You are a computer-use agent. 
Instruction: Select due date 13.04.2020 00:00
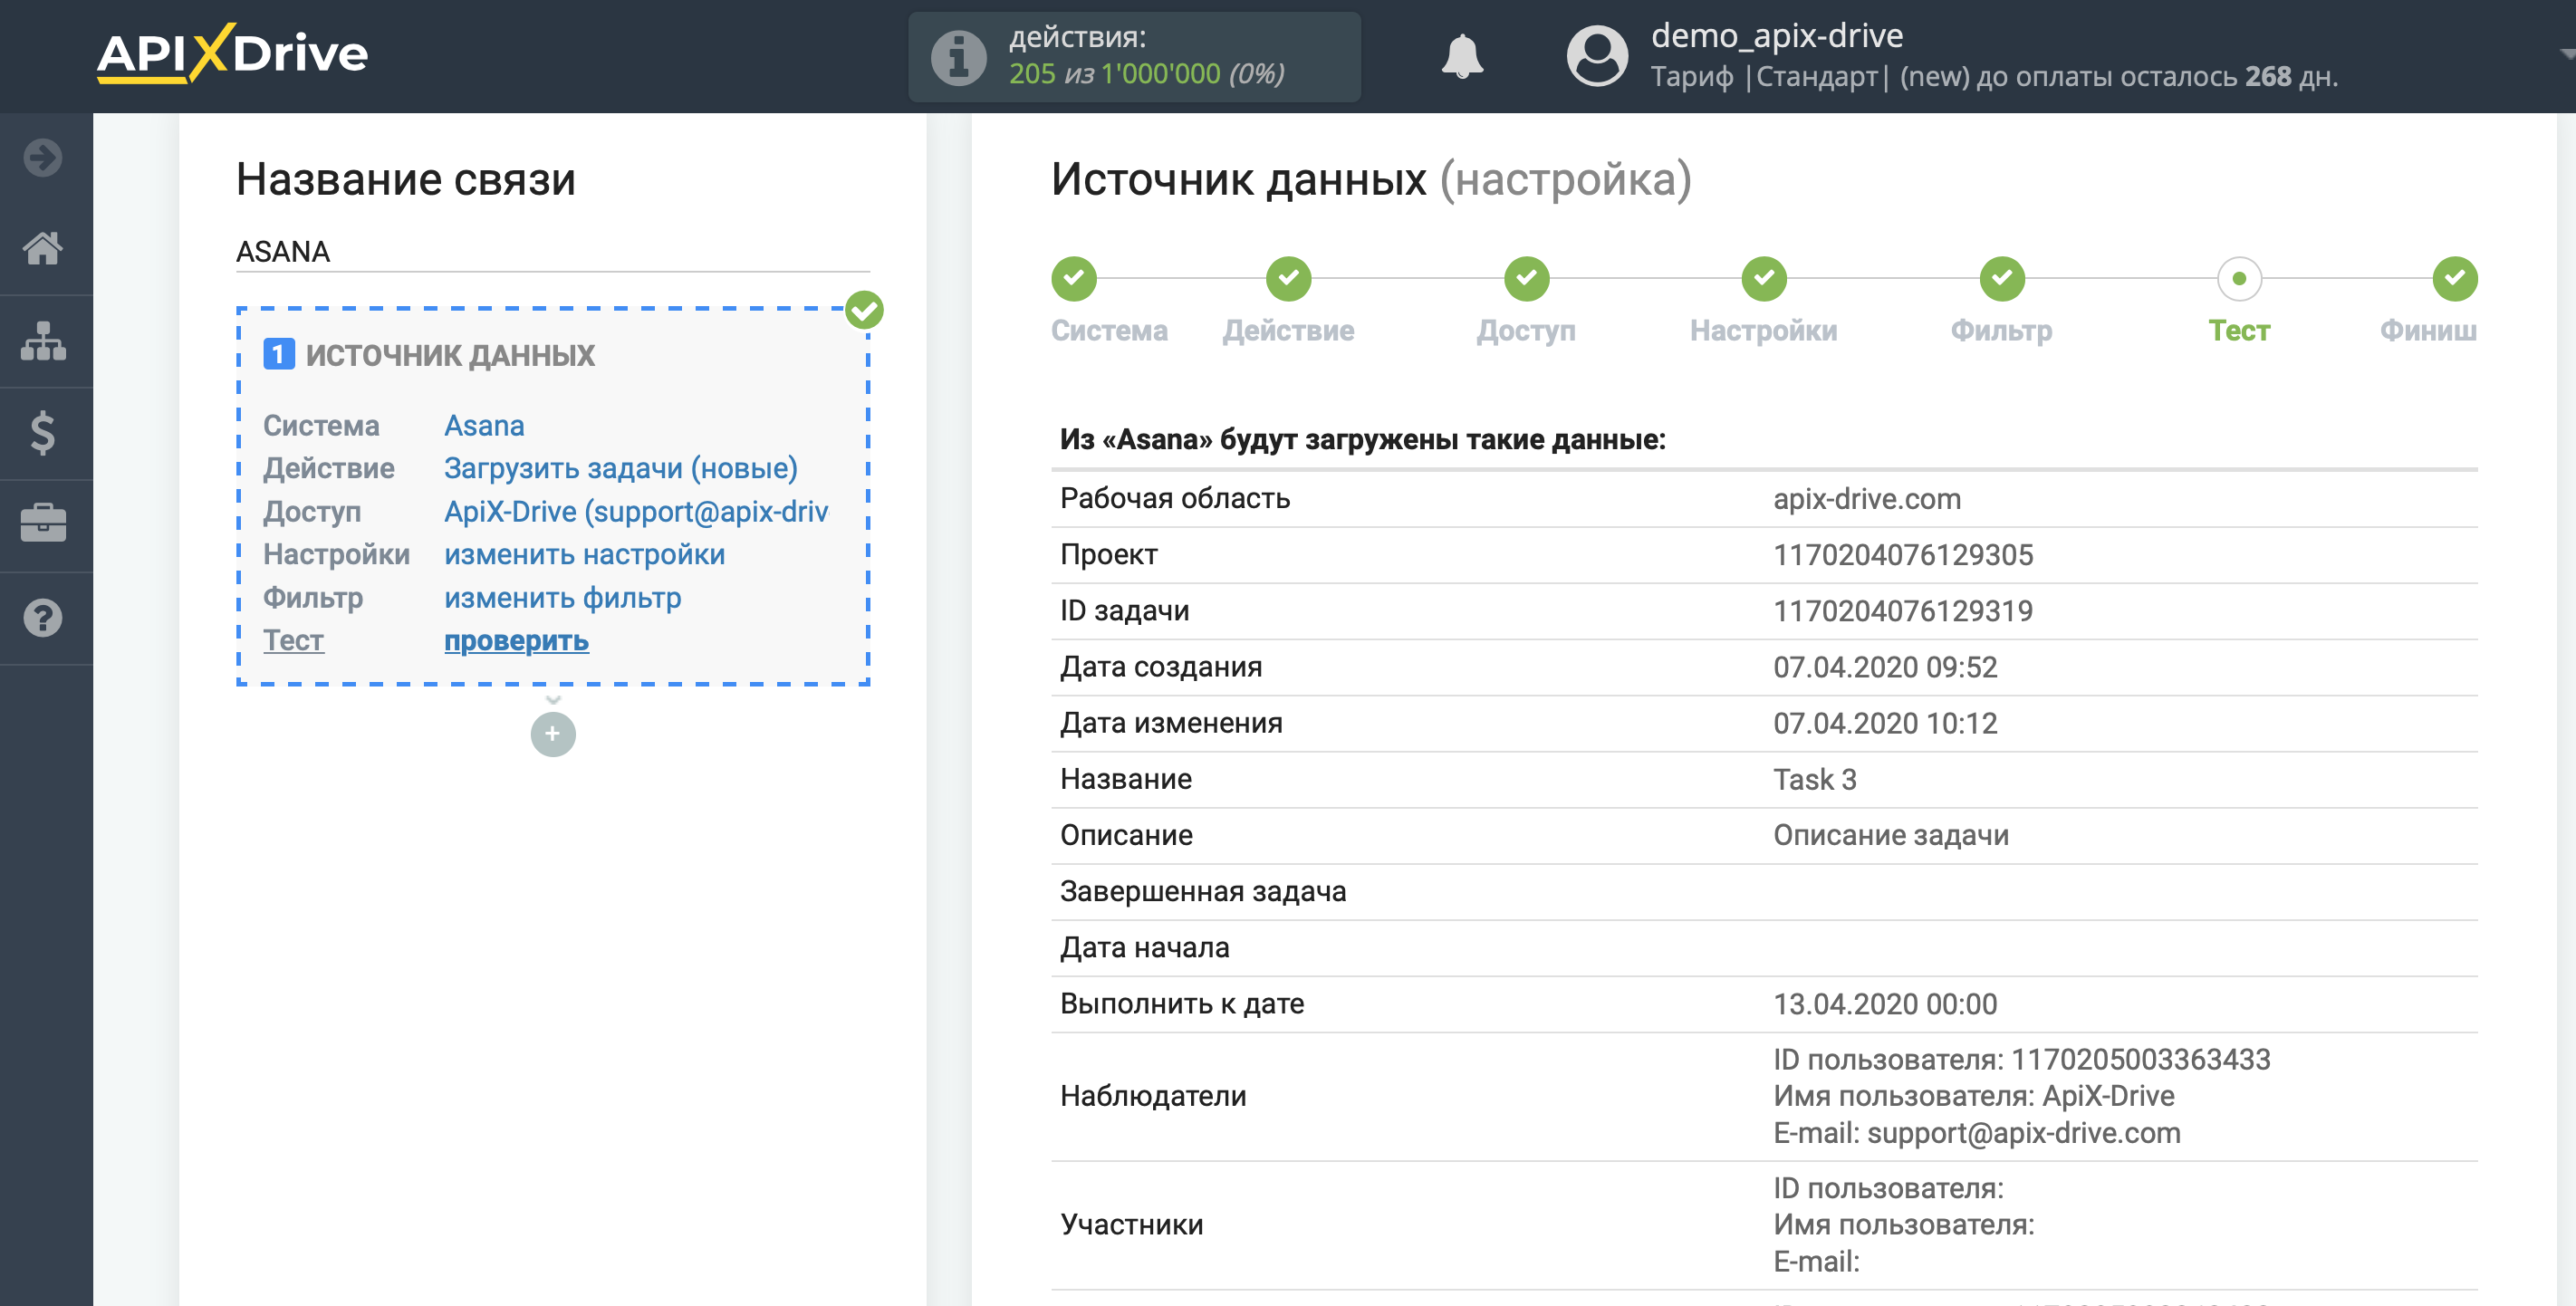point(1885,1003)
